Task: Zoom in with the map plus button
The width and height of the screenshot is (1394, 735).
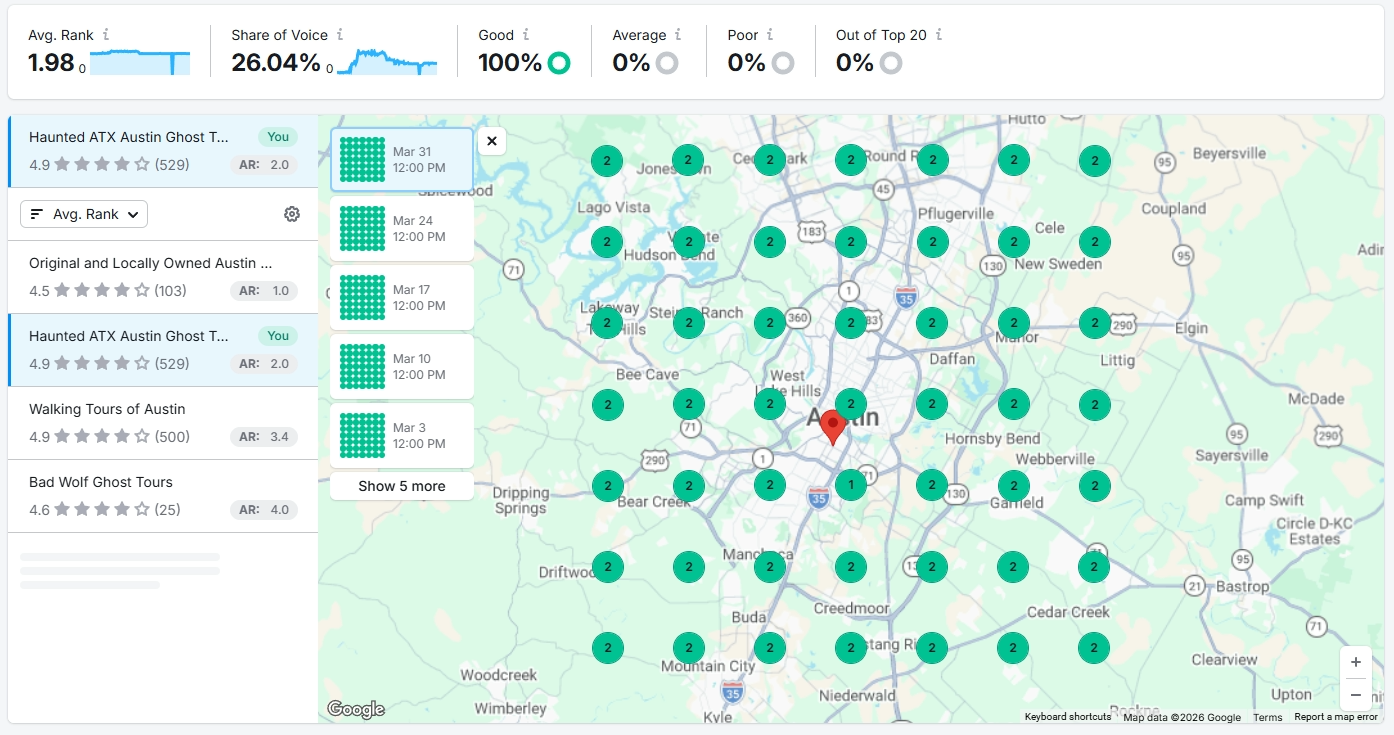Action: pyautogui.click(x=1356, y=661)
